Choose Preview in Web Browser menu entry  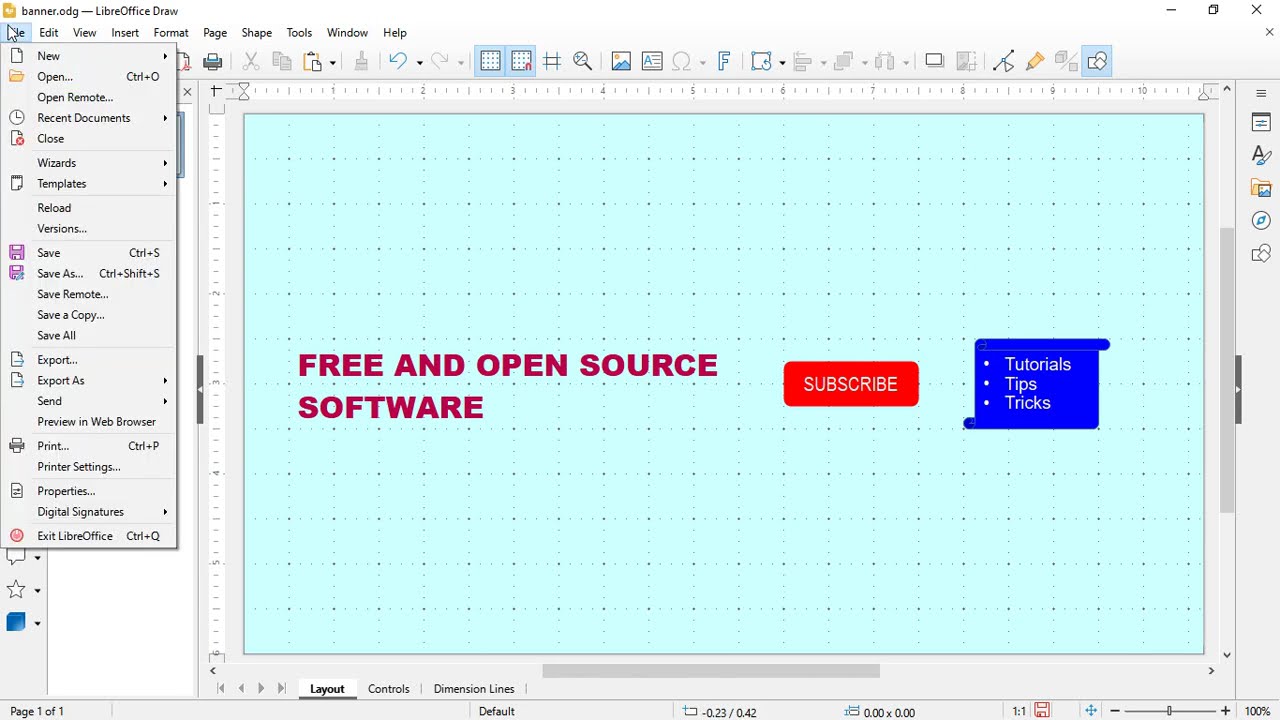pyautogui.click(x=90, y=422)
